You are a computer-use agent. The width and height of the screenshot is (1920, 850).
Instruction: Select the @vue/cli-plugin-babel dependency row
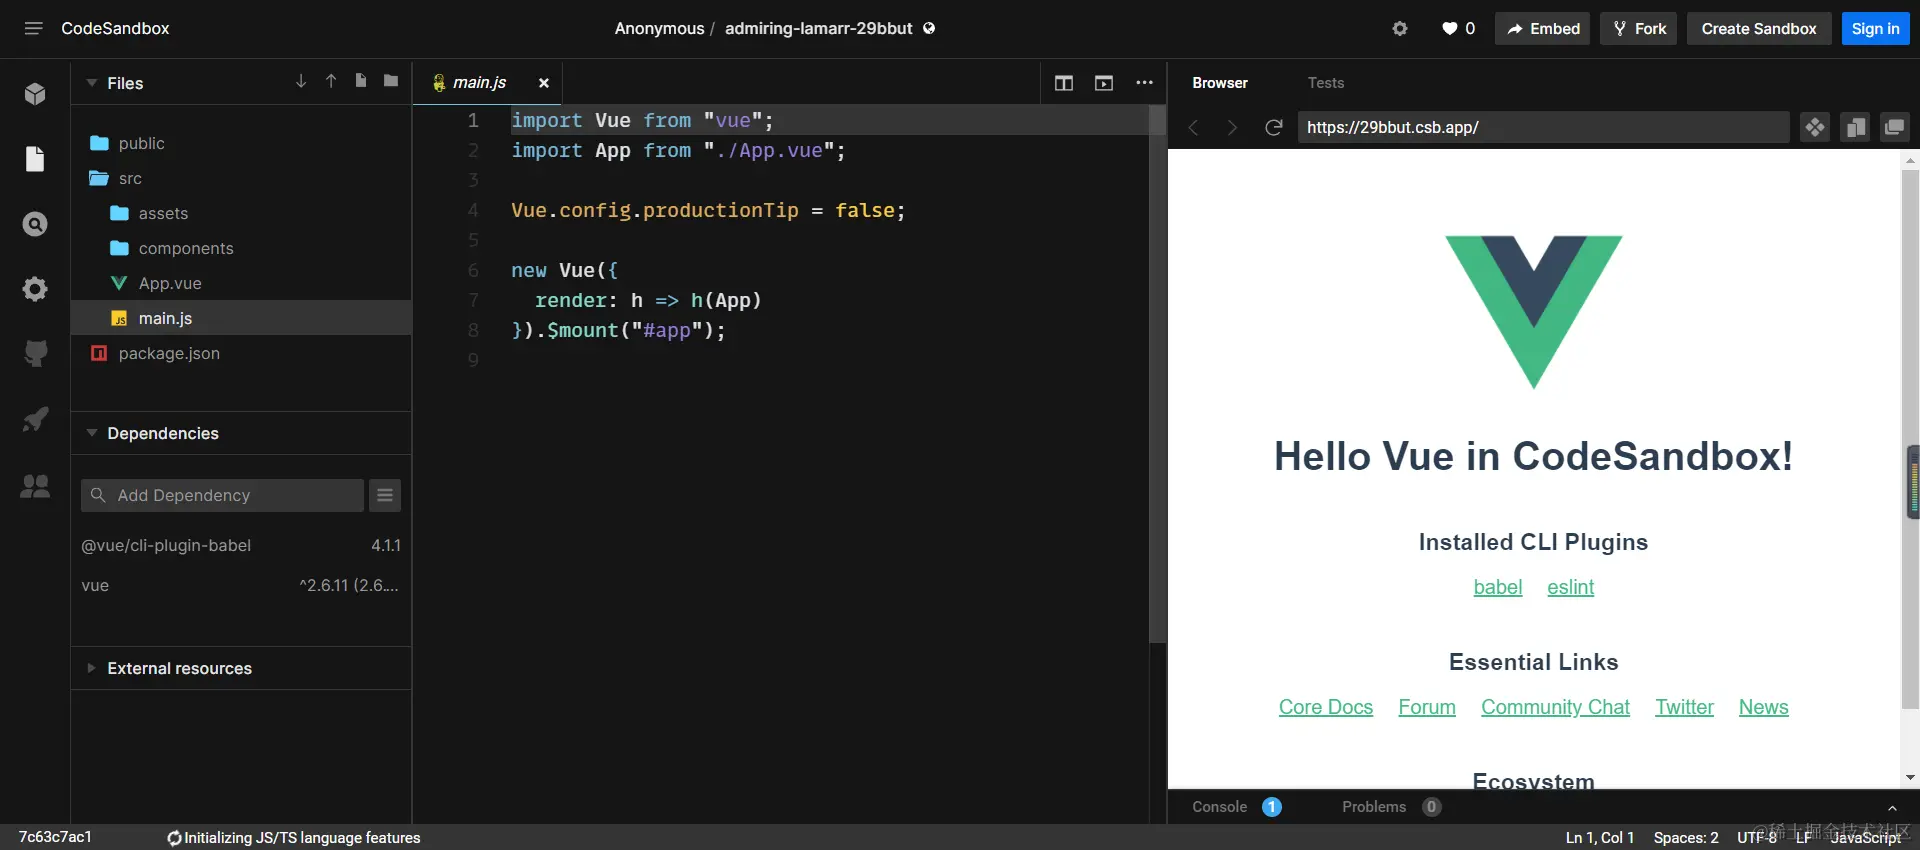(241, 545)
